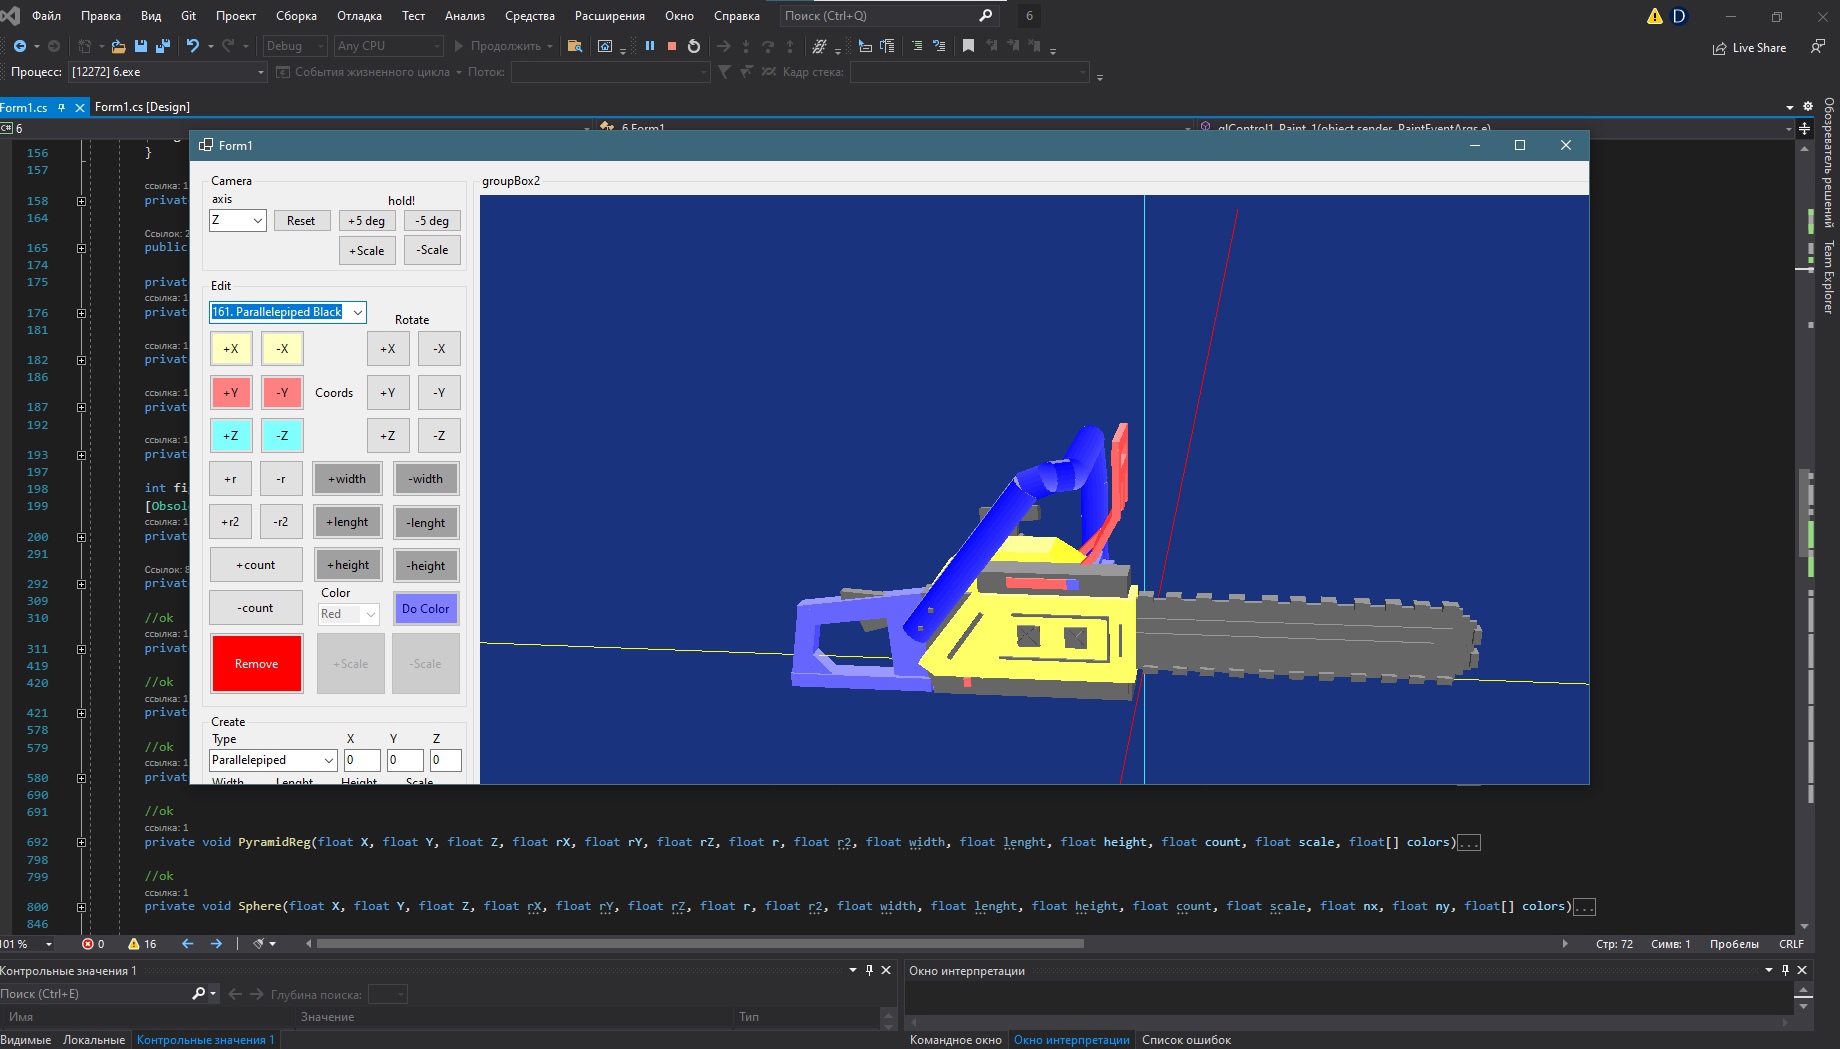
Task: Click the yellow +X coords button
Action: (231, 349)
